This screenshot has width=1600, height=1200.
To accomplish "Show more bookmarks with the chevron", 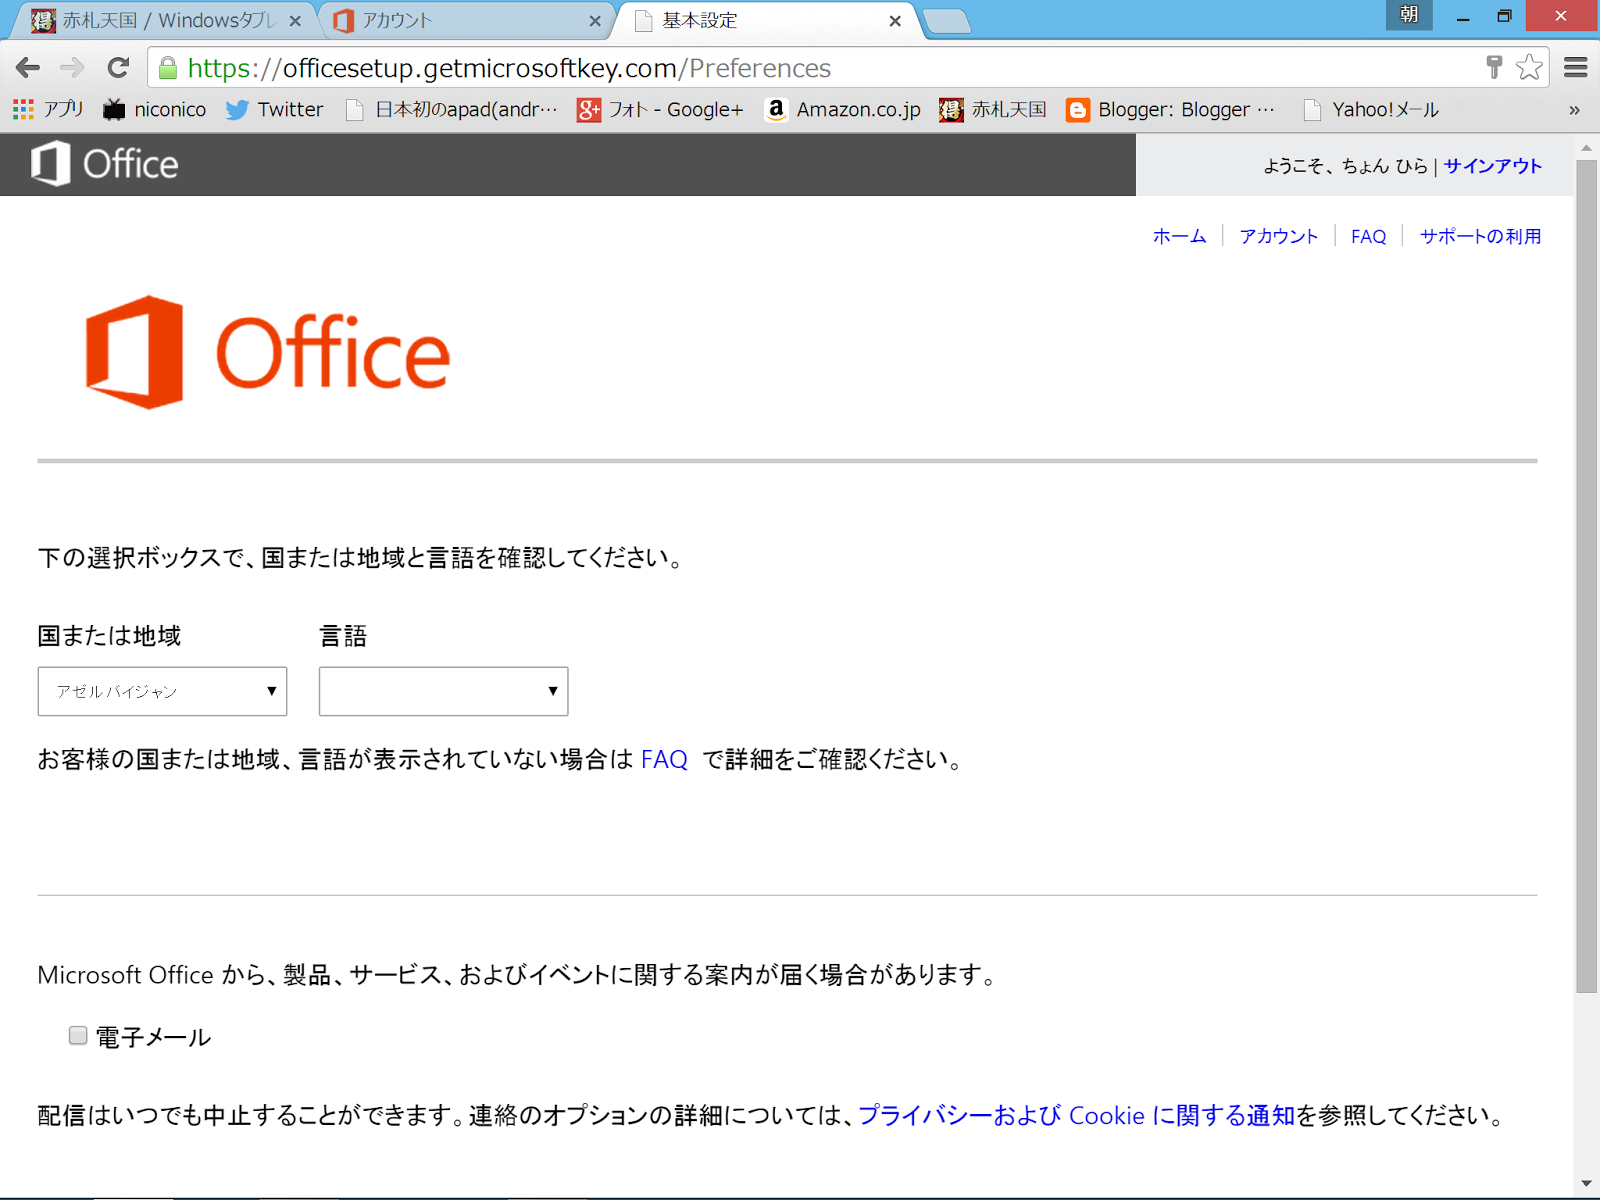I will click(1574, 110).
